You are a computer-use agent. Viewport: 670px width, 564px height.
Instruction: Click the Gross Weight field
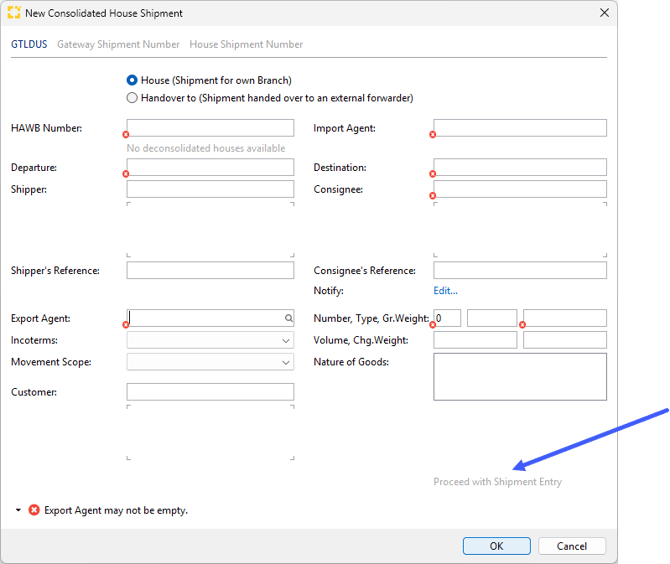(565, 318)
